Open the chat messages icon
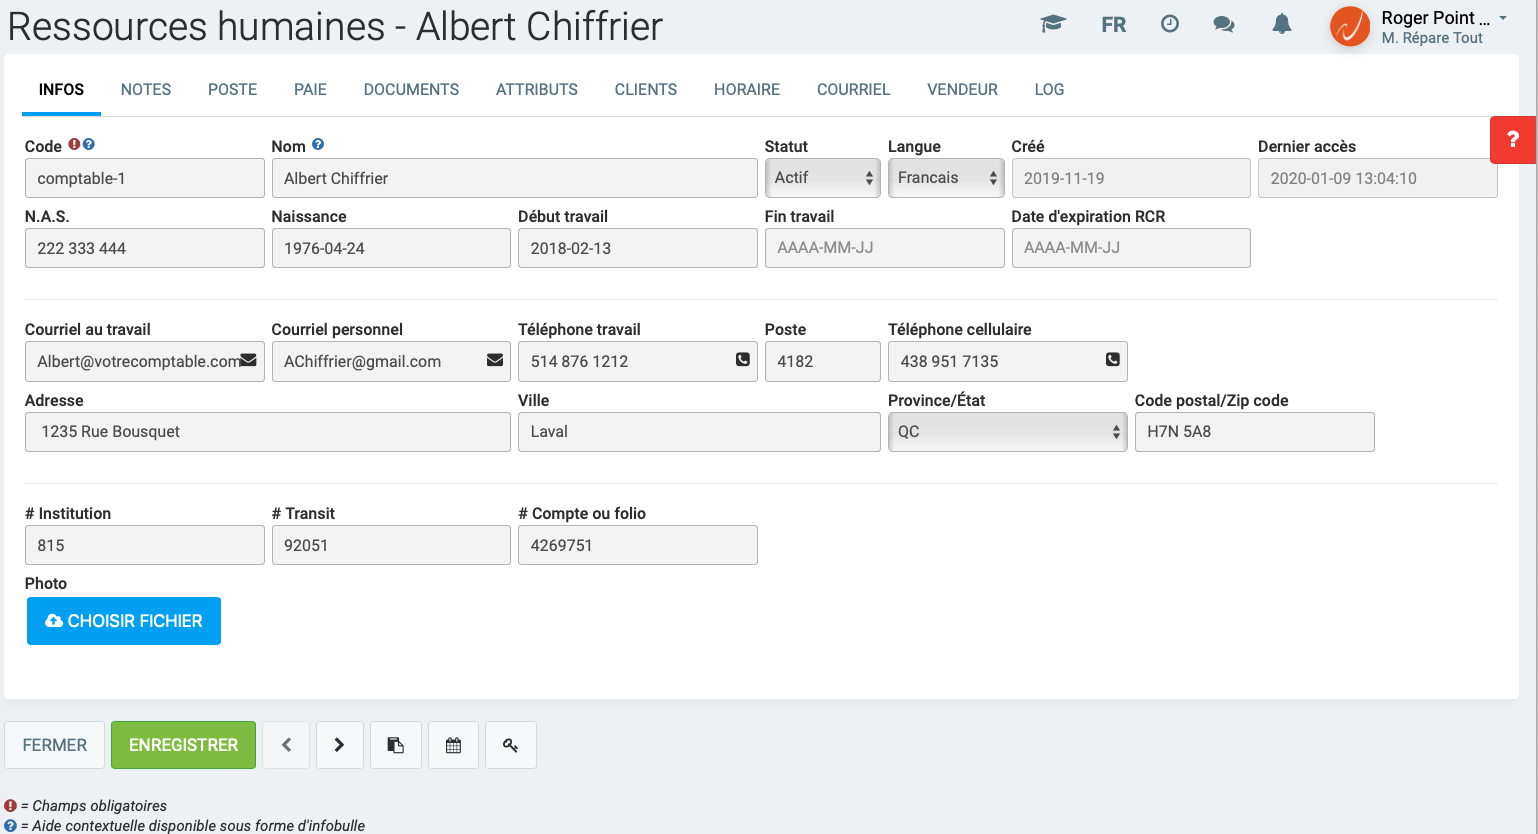The height and width of the screenshot is (834, 1538). coord(1223,24)
